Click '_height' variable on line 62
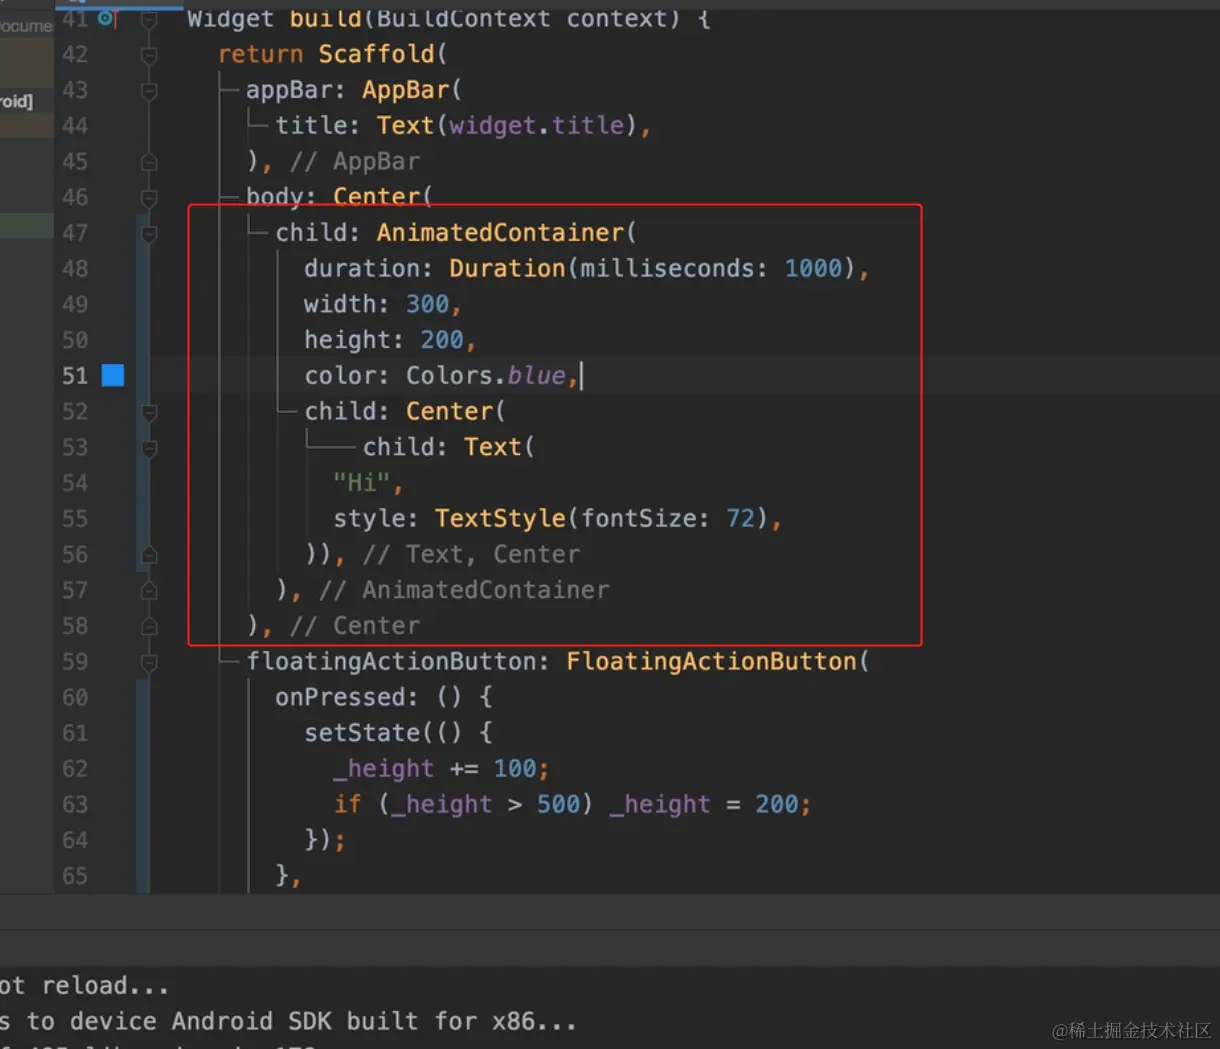 click(x=383, y=768)
